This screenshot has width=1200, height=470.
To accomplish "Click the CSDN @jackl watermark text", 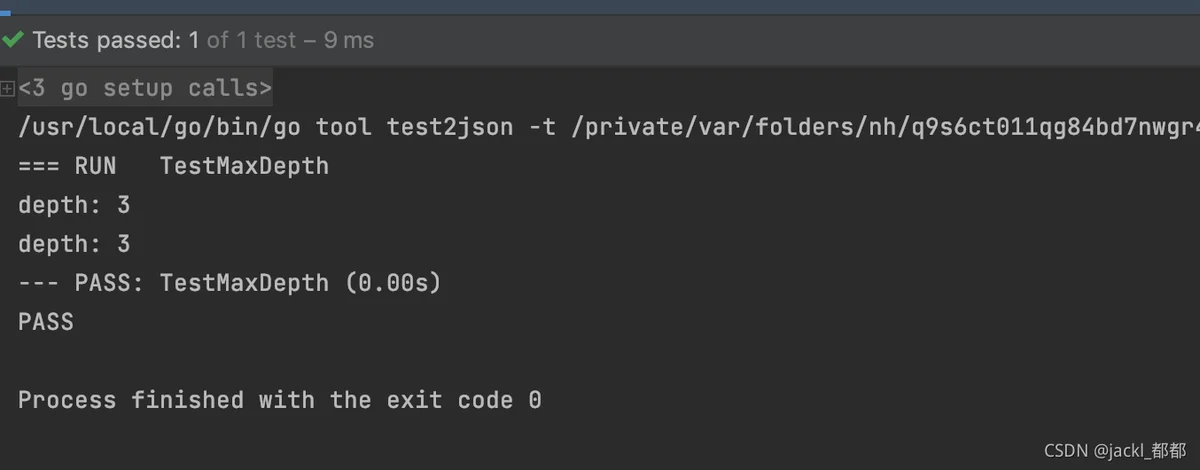I will [x=1109, y=450].
